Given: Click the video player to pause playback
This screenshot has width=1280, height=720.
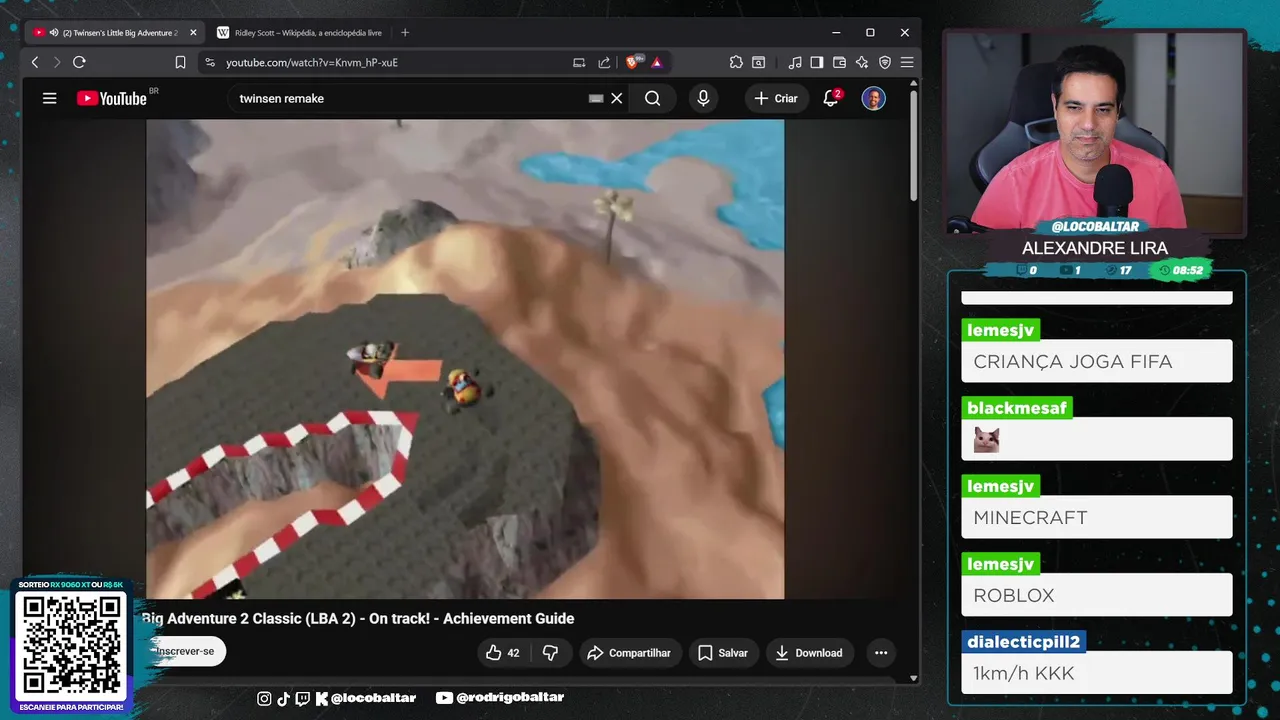Looking at the screenshot, I should (465, 358).
